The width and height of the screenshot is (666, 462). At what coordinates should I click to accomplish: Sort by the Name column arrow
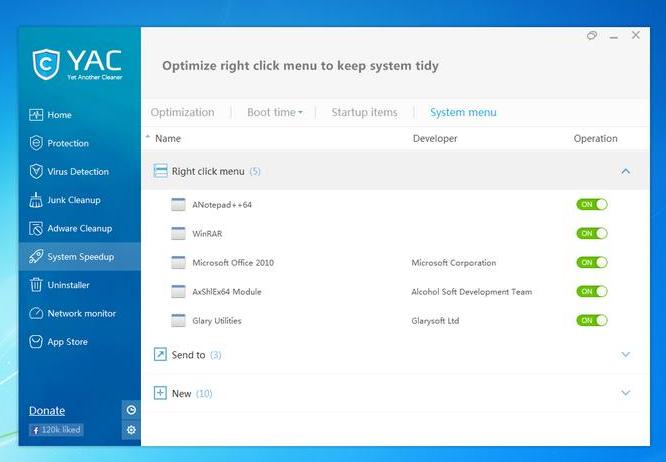point(148,137)
